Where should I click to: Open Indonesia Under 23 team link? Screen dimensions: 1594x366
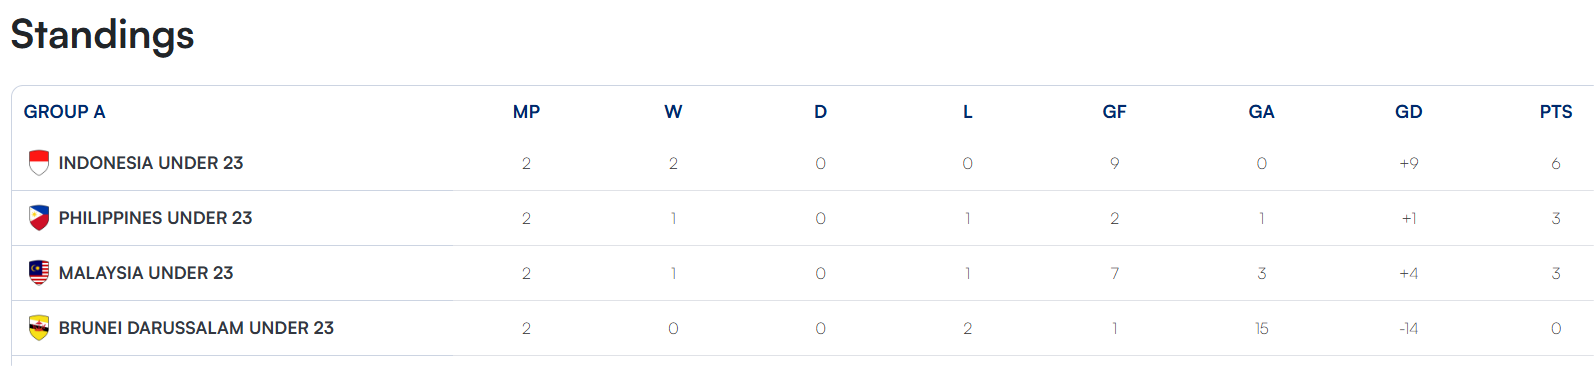click(x=151, y=163)
